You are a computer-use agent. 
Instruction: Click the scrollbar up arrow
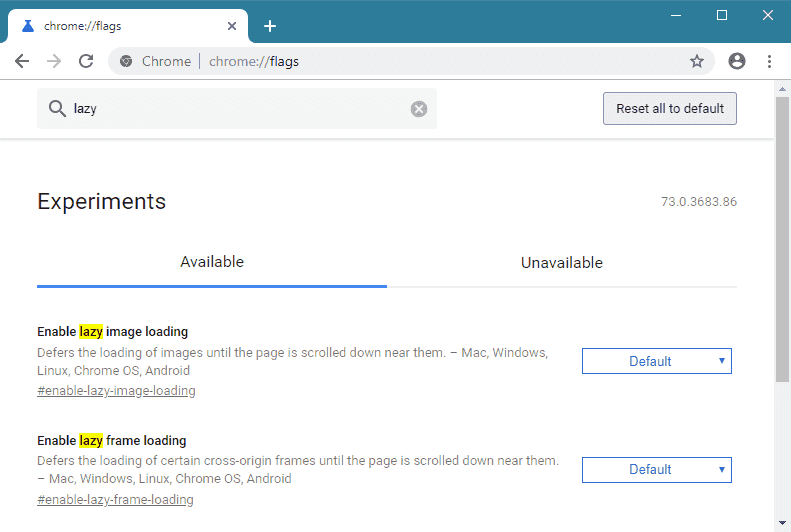click(782, 89)
